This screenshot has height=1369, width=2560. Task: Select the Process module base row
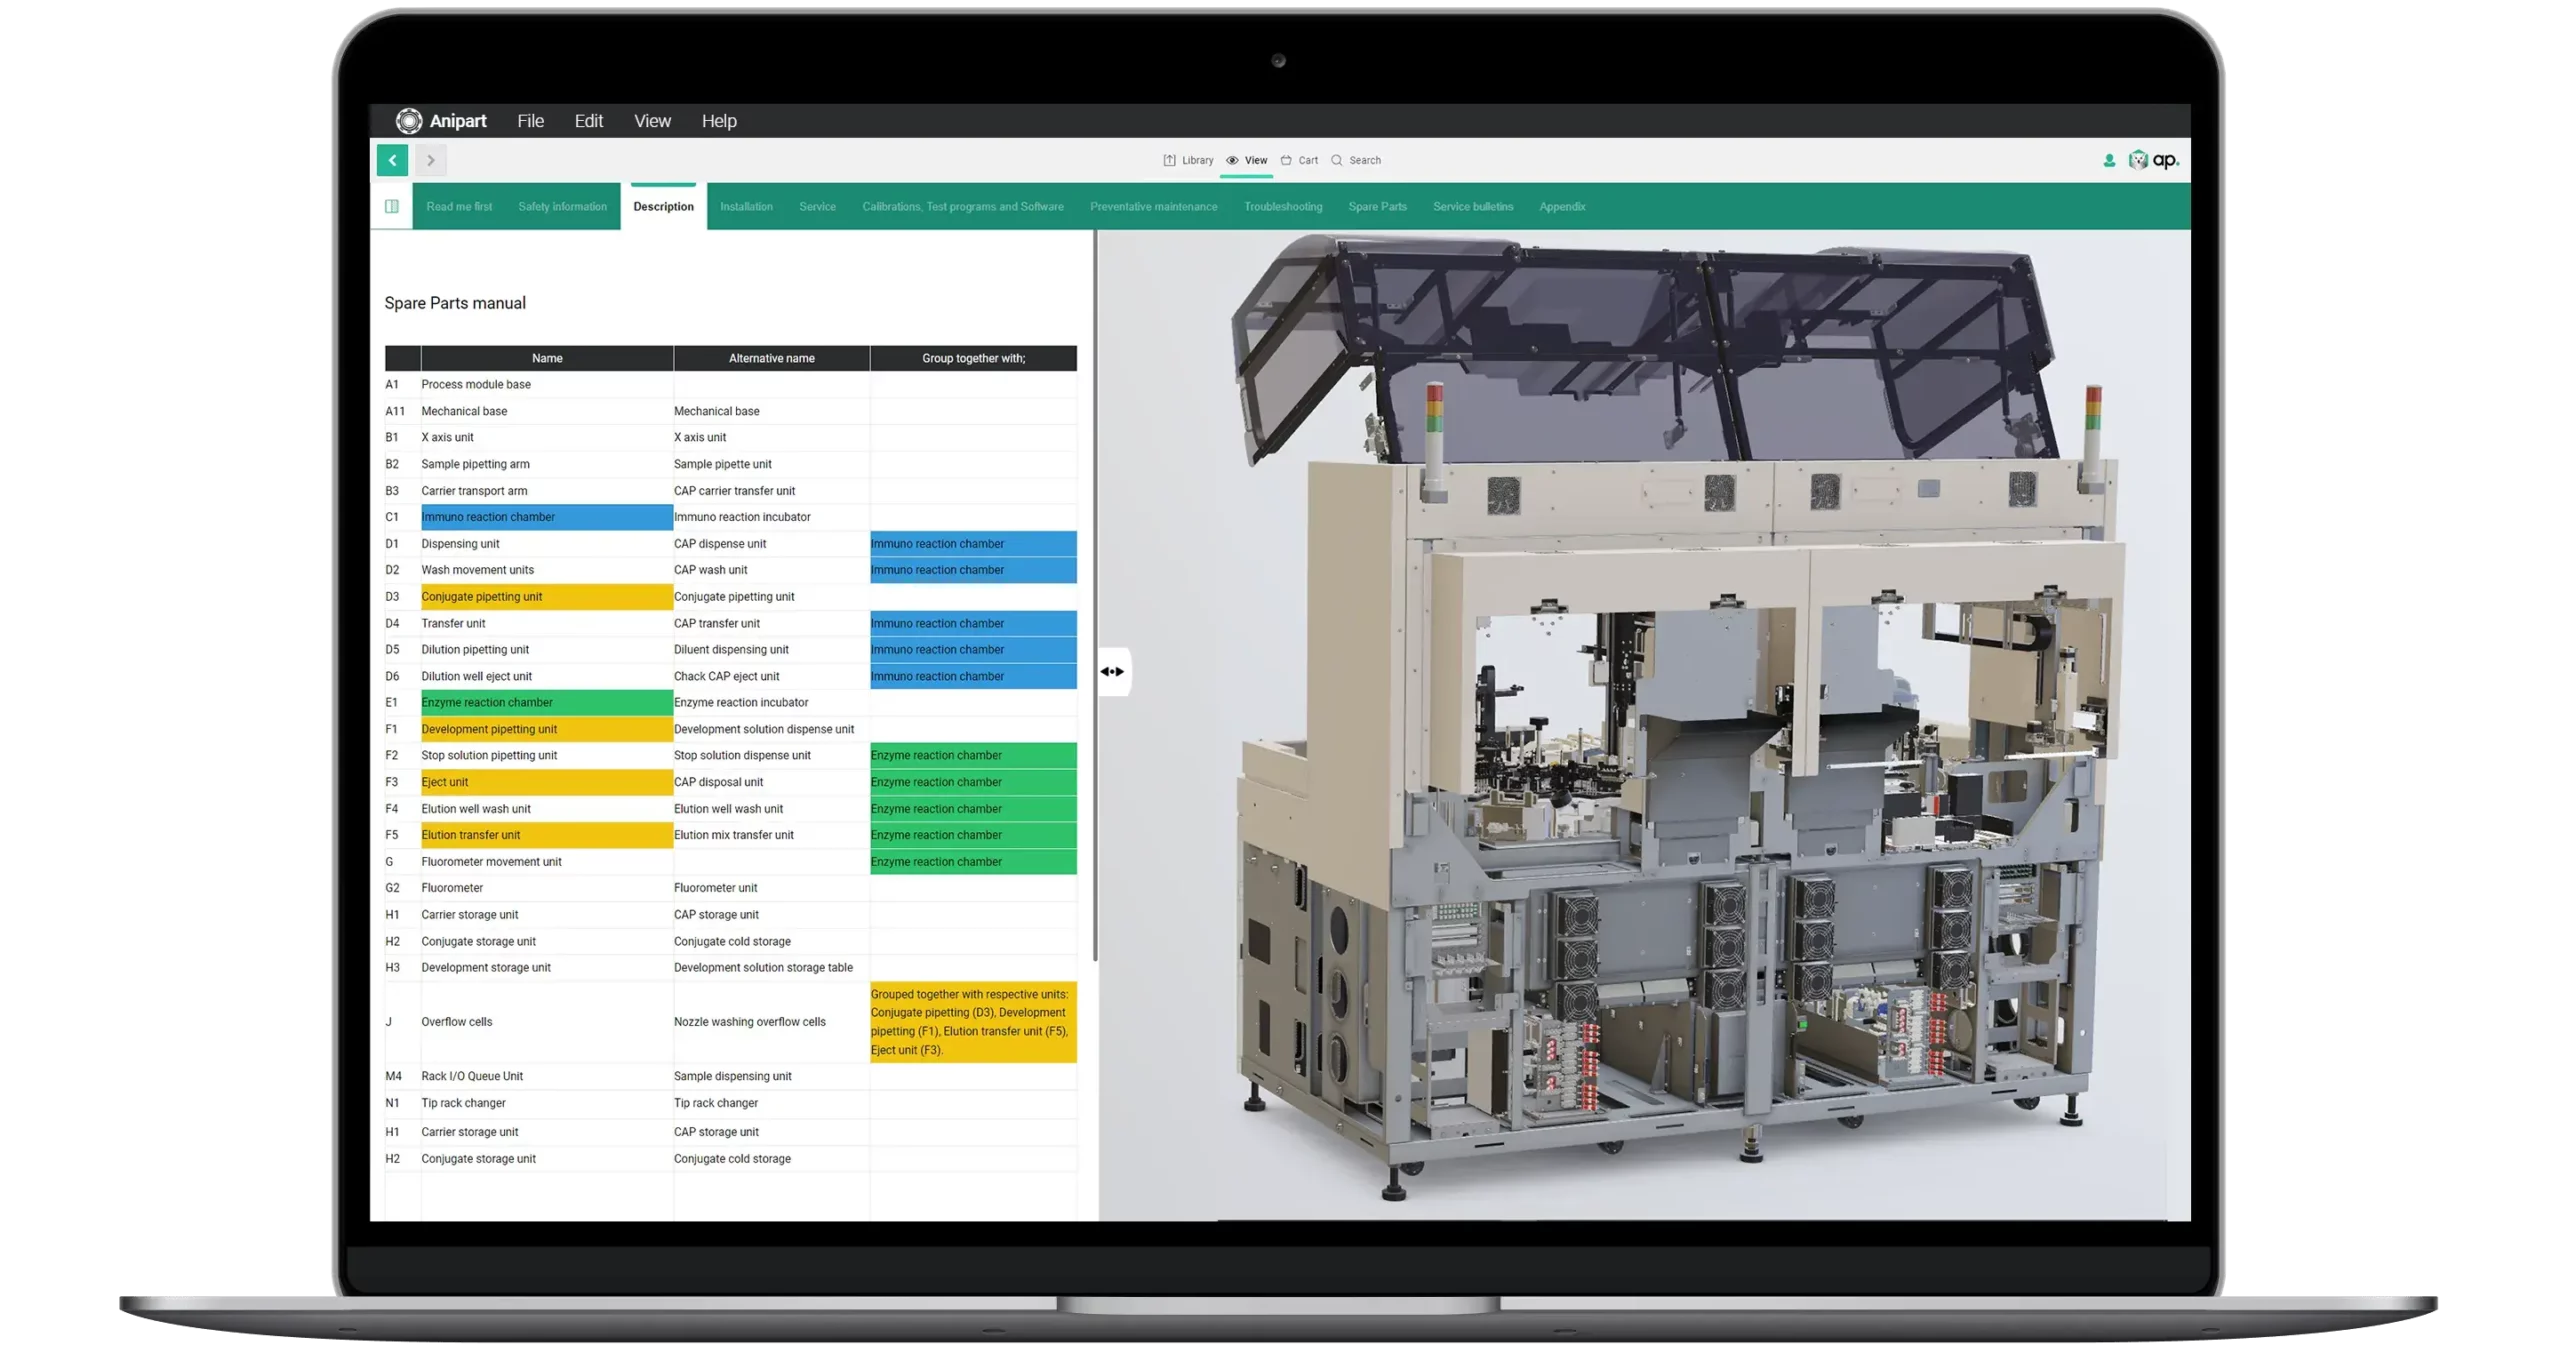(730, 384)
